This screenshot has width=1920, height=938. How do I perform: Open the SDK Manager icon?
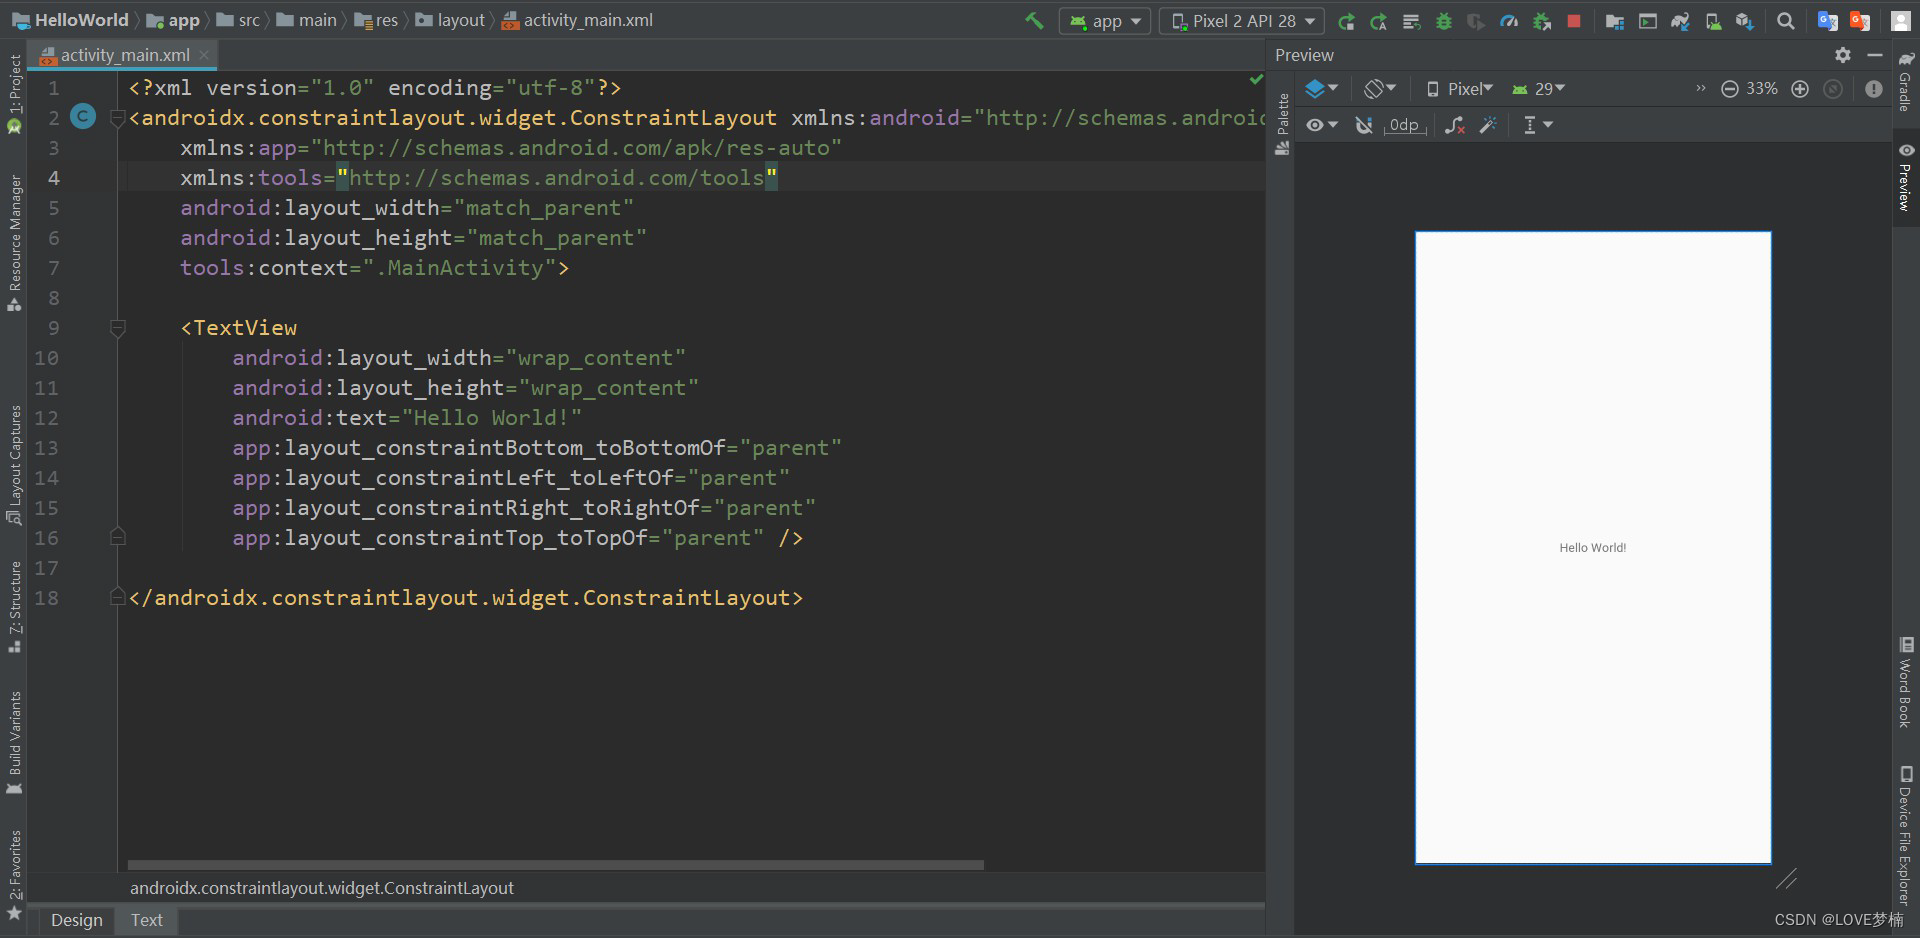tap(1745, 21)
